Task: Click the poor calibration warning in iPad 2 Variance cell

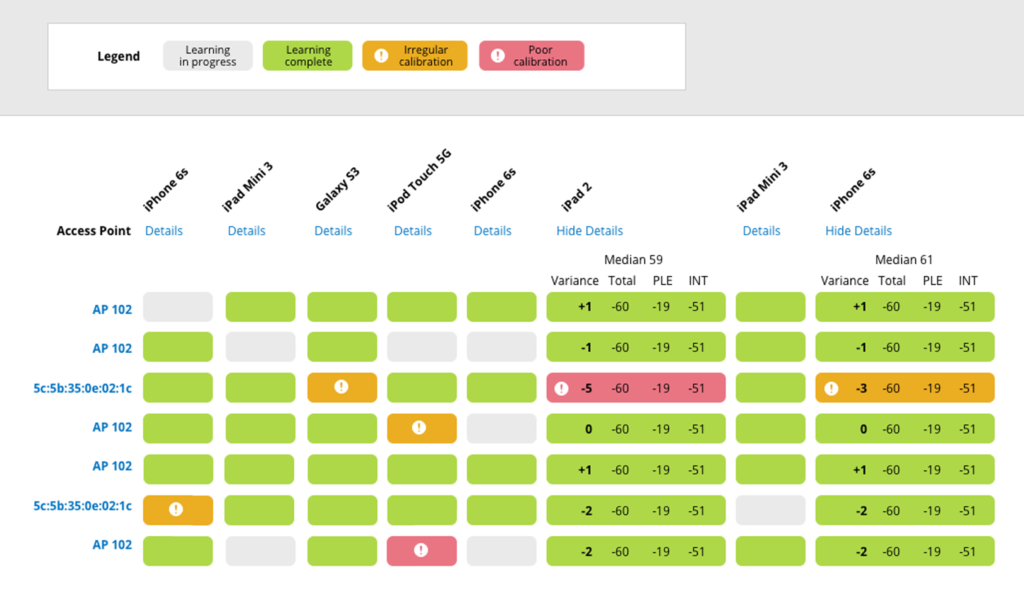Action: click(x=559, y=388)
